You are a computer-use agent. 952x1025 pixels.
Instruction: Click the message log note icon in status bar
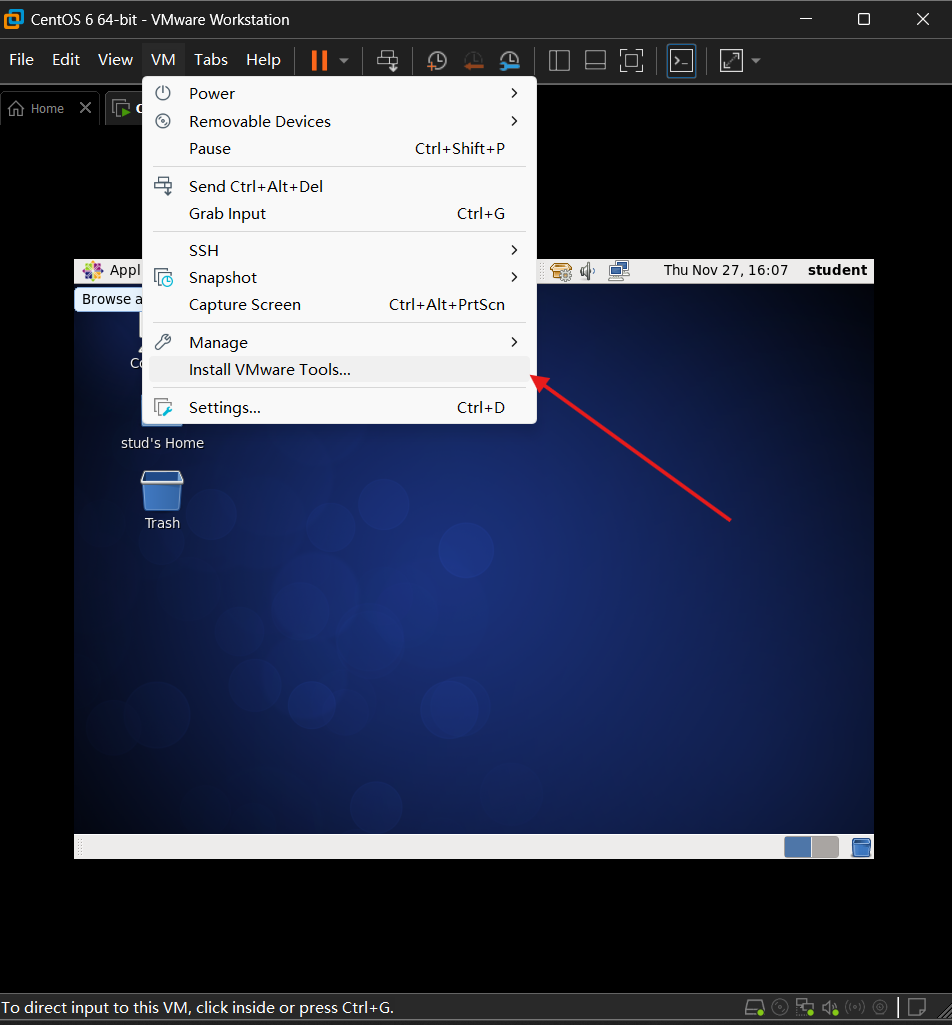[x=917, y=1007]
